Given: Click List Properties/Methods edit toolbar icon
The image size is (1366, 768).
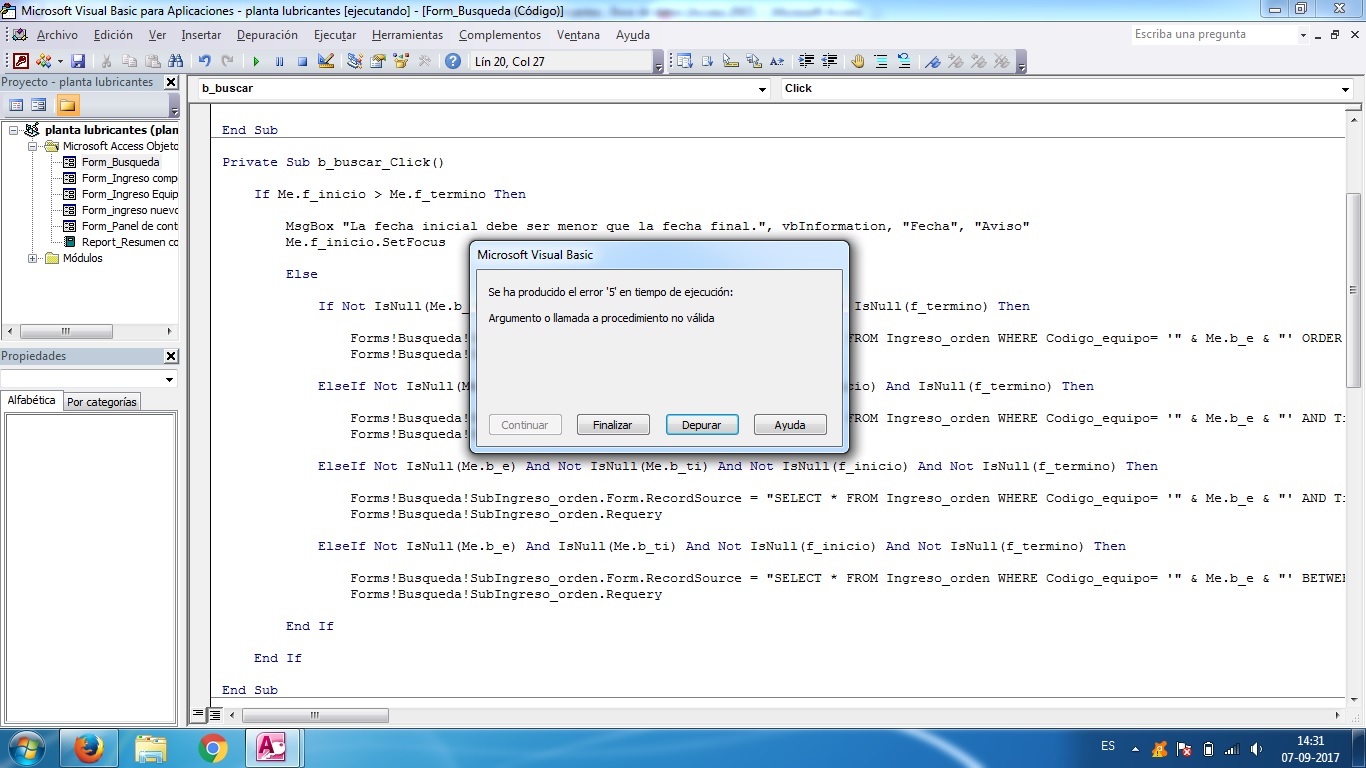Looking at the screenshot, I should click(x=685, y=61).
